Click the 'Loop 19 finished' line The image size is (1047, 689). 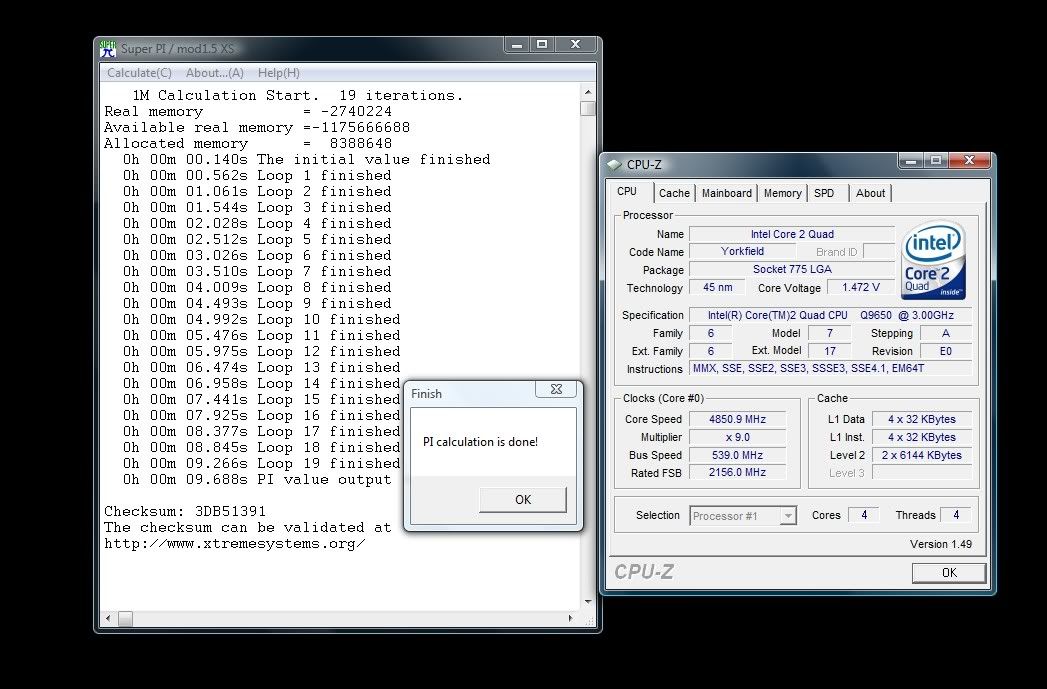[x=262, y=463]
